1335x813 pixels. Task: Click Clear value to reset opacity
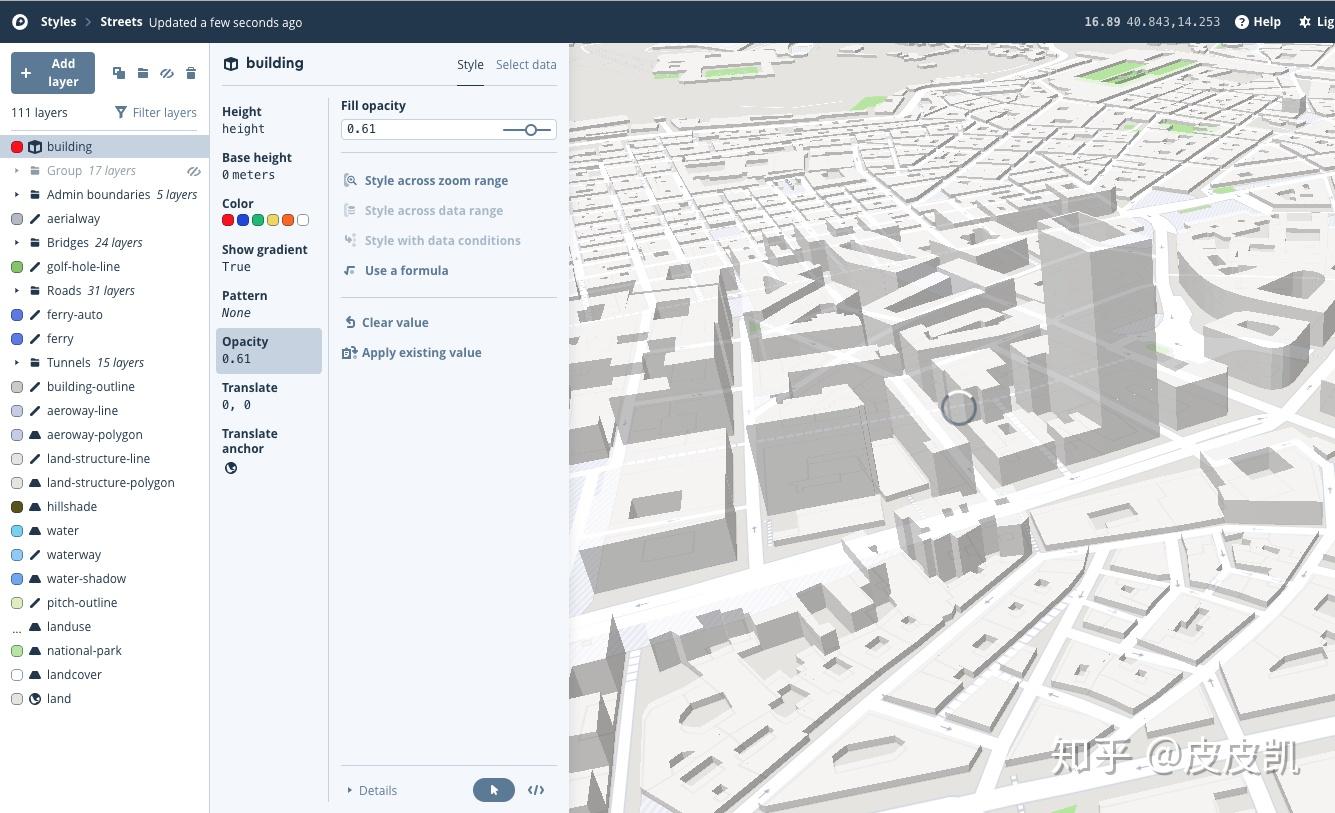click(x=394, y=322)
